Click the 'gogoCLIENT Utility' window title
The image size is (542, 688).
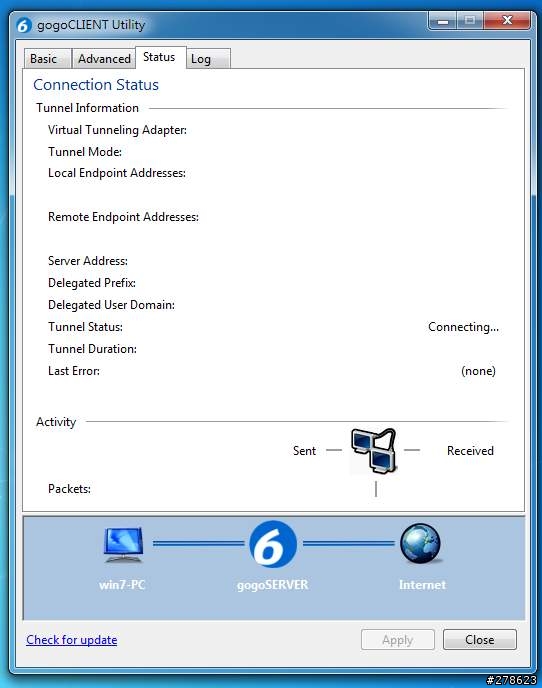91,25
